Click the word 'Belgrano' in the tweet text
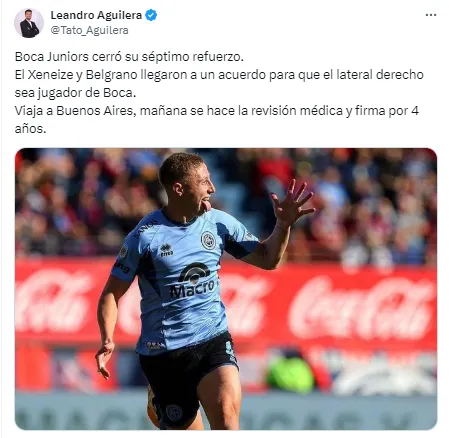Viewport: 449px width, 438px height. coord(111,75)
